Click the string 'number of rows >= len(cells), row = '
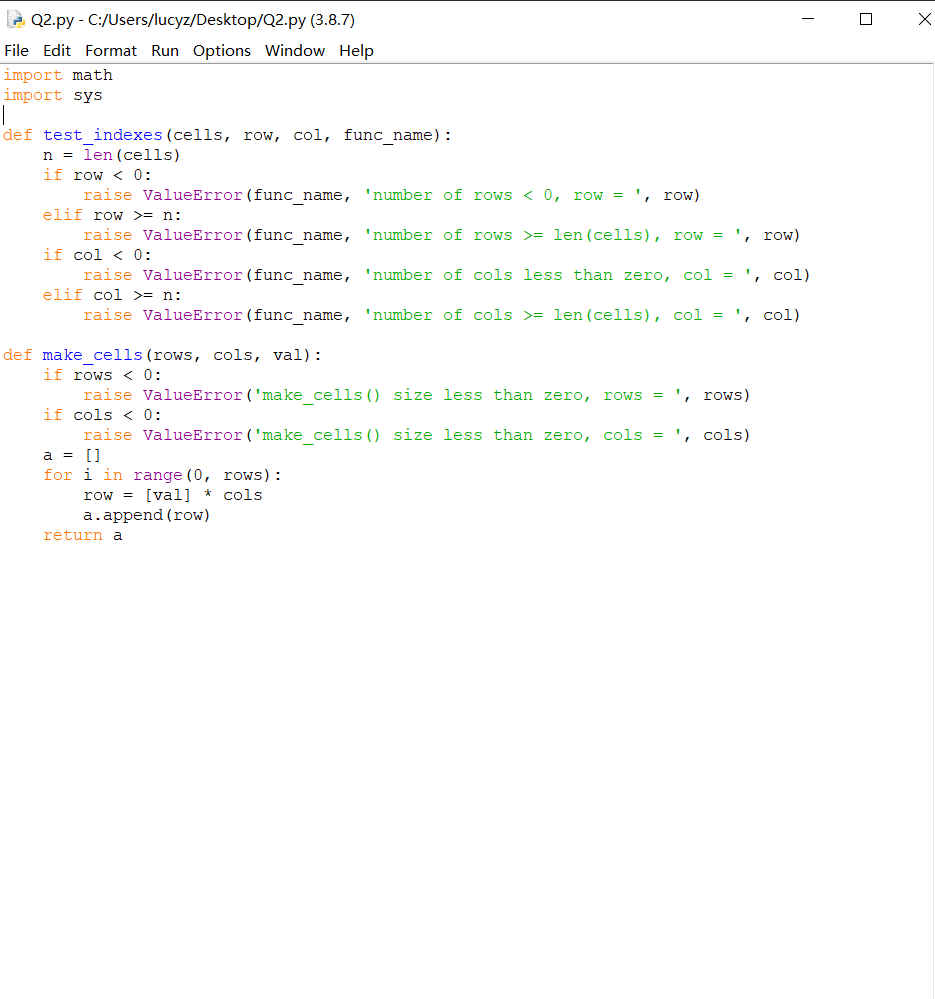The width and height of the screenshot is (935, 999). pos(553,236)
